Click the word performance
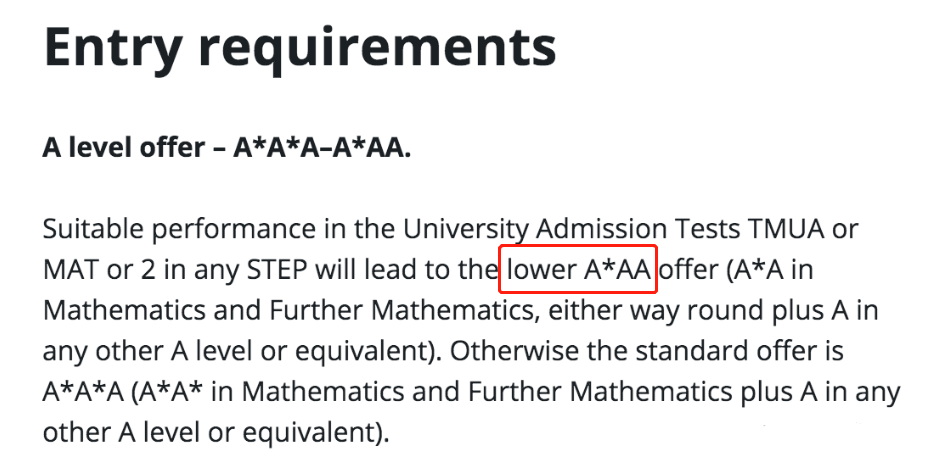 click(x=235, y=231)
